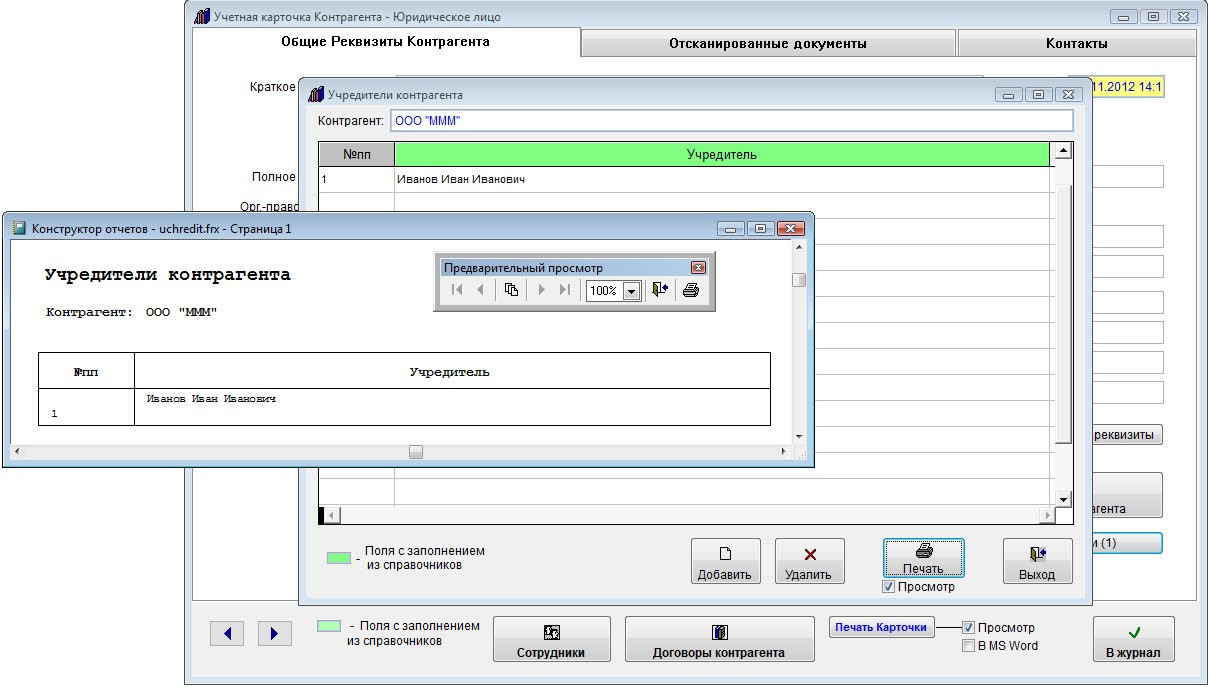
Task: Maximize the Конструктор отчетов window
Action: [761, 228]
